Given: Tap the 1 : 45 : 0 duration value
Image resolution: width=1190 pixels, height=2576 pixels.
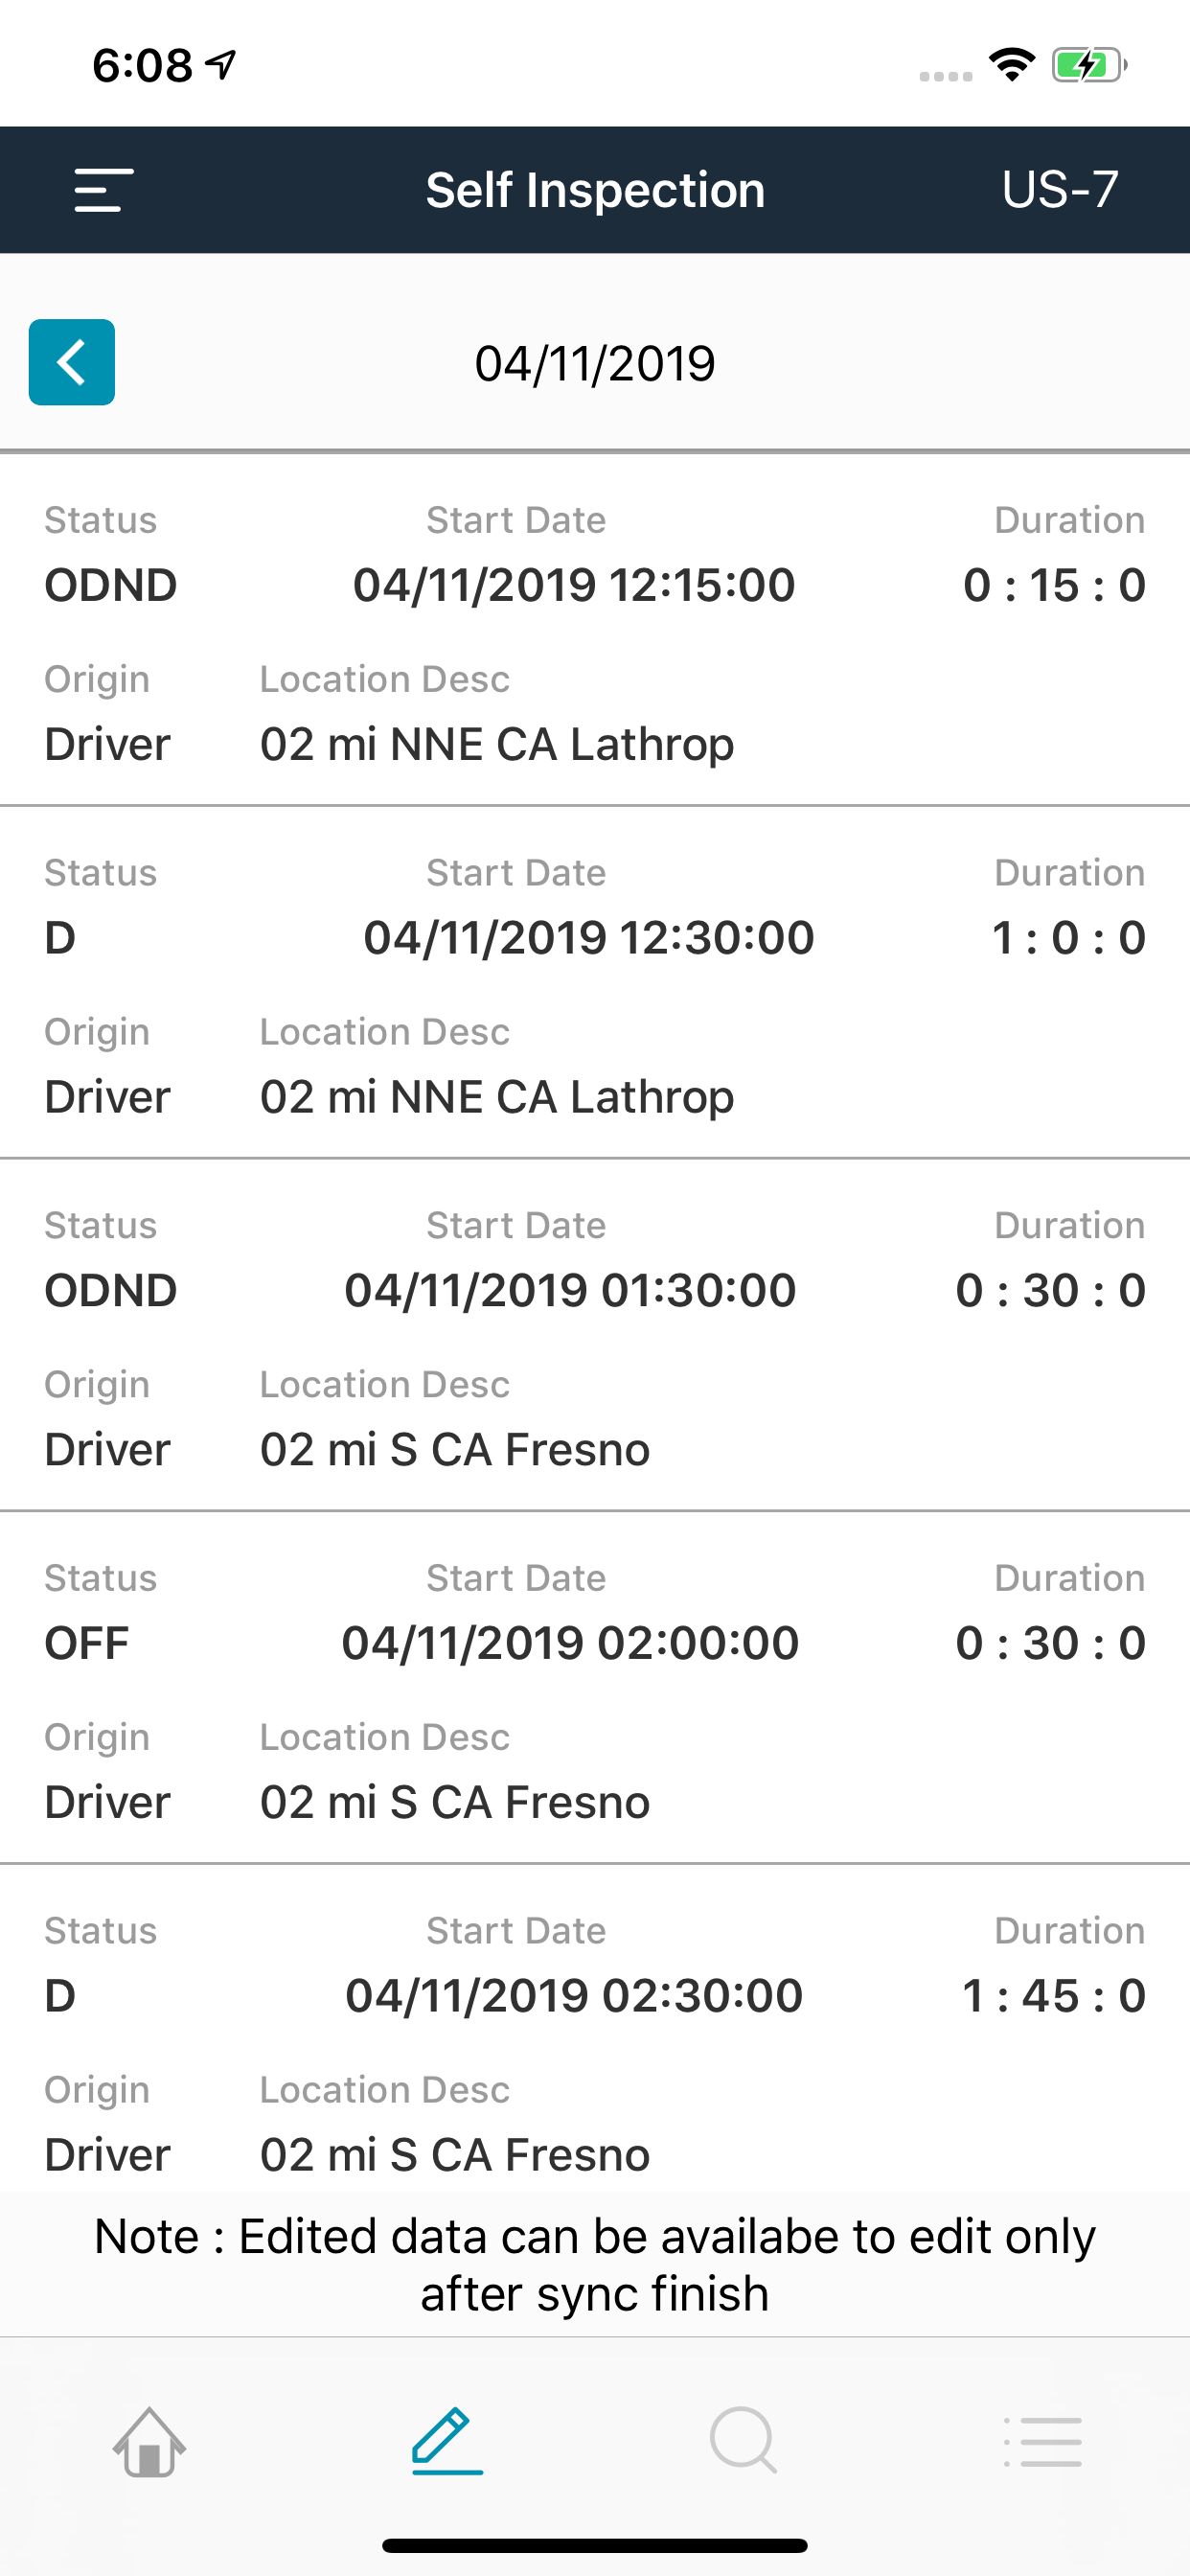Looking at the screenshot, I should [1053, 1996].
